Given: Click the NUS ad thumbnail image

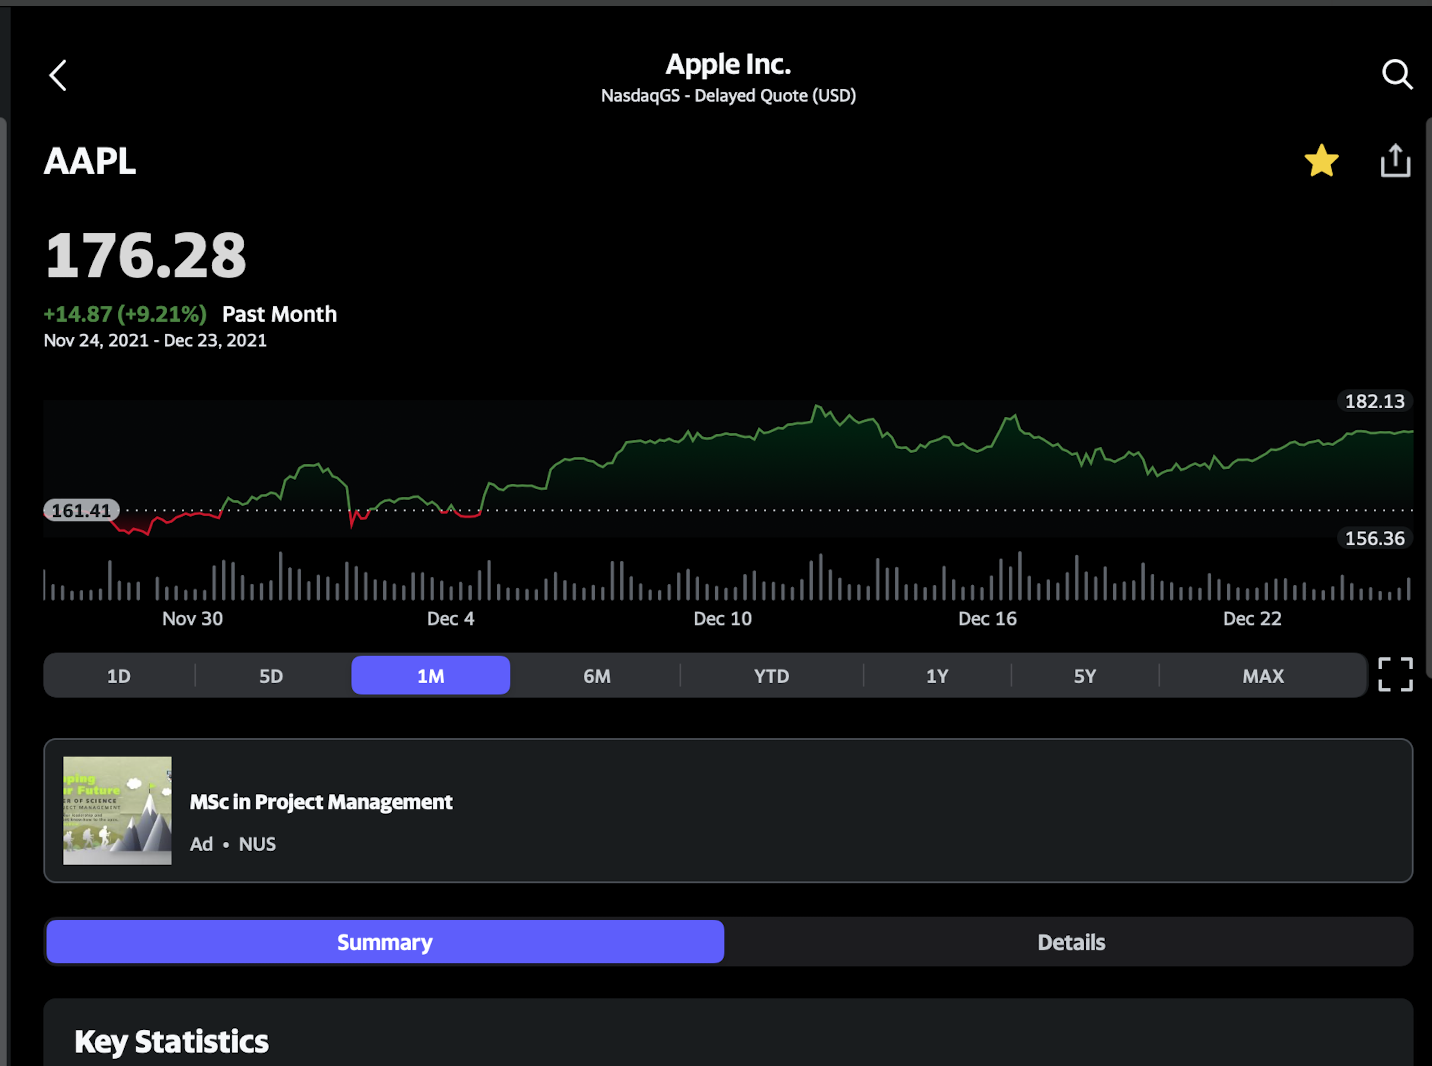Looking at the screenshot, I should click(x=117, y=811).
